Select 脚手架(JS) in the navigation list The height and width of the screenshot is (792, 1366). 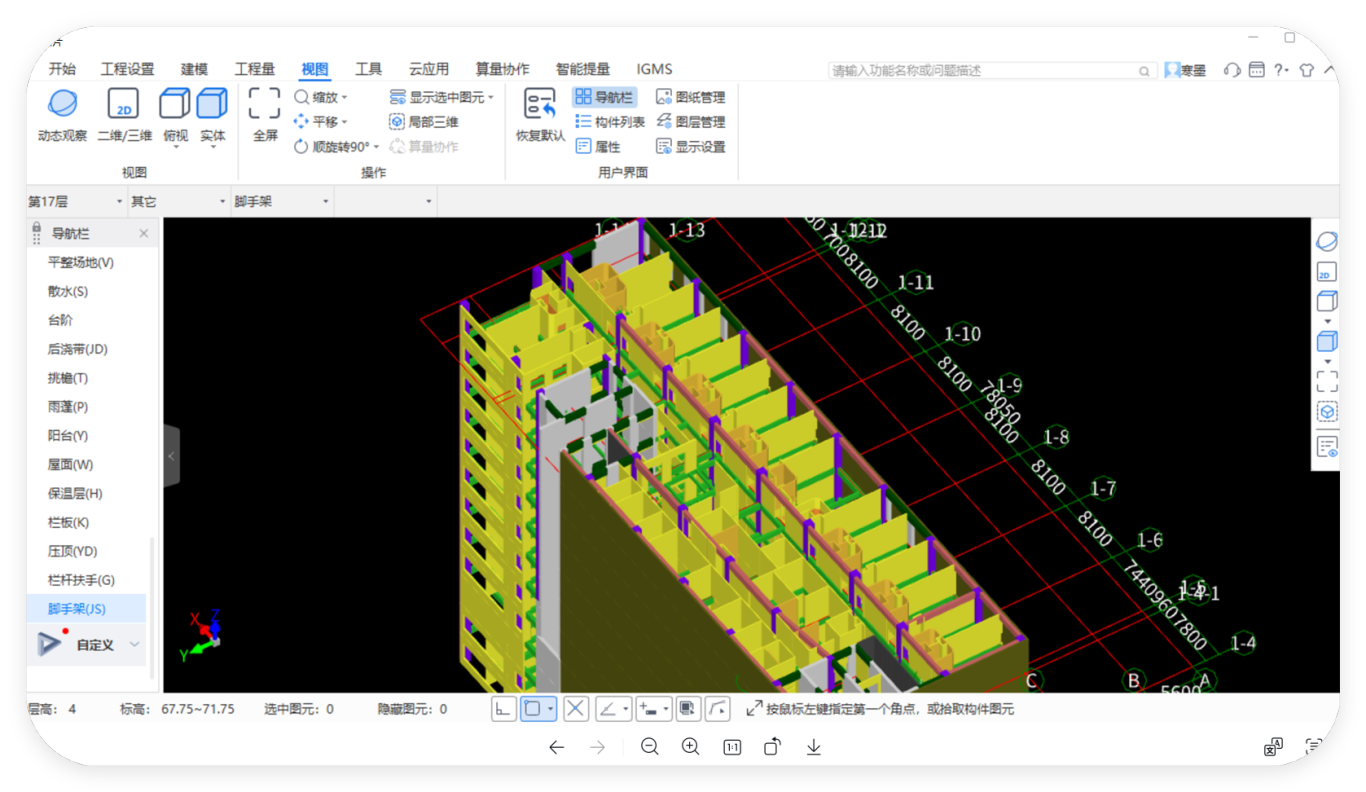(x=86, y=609)
